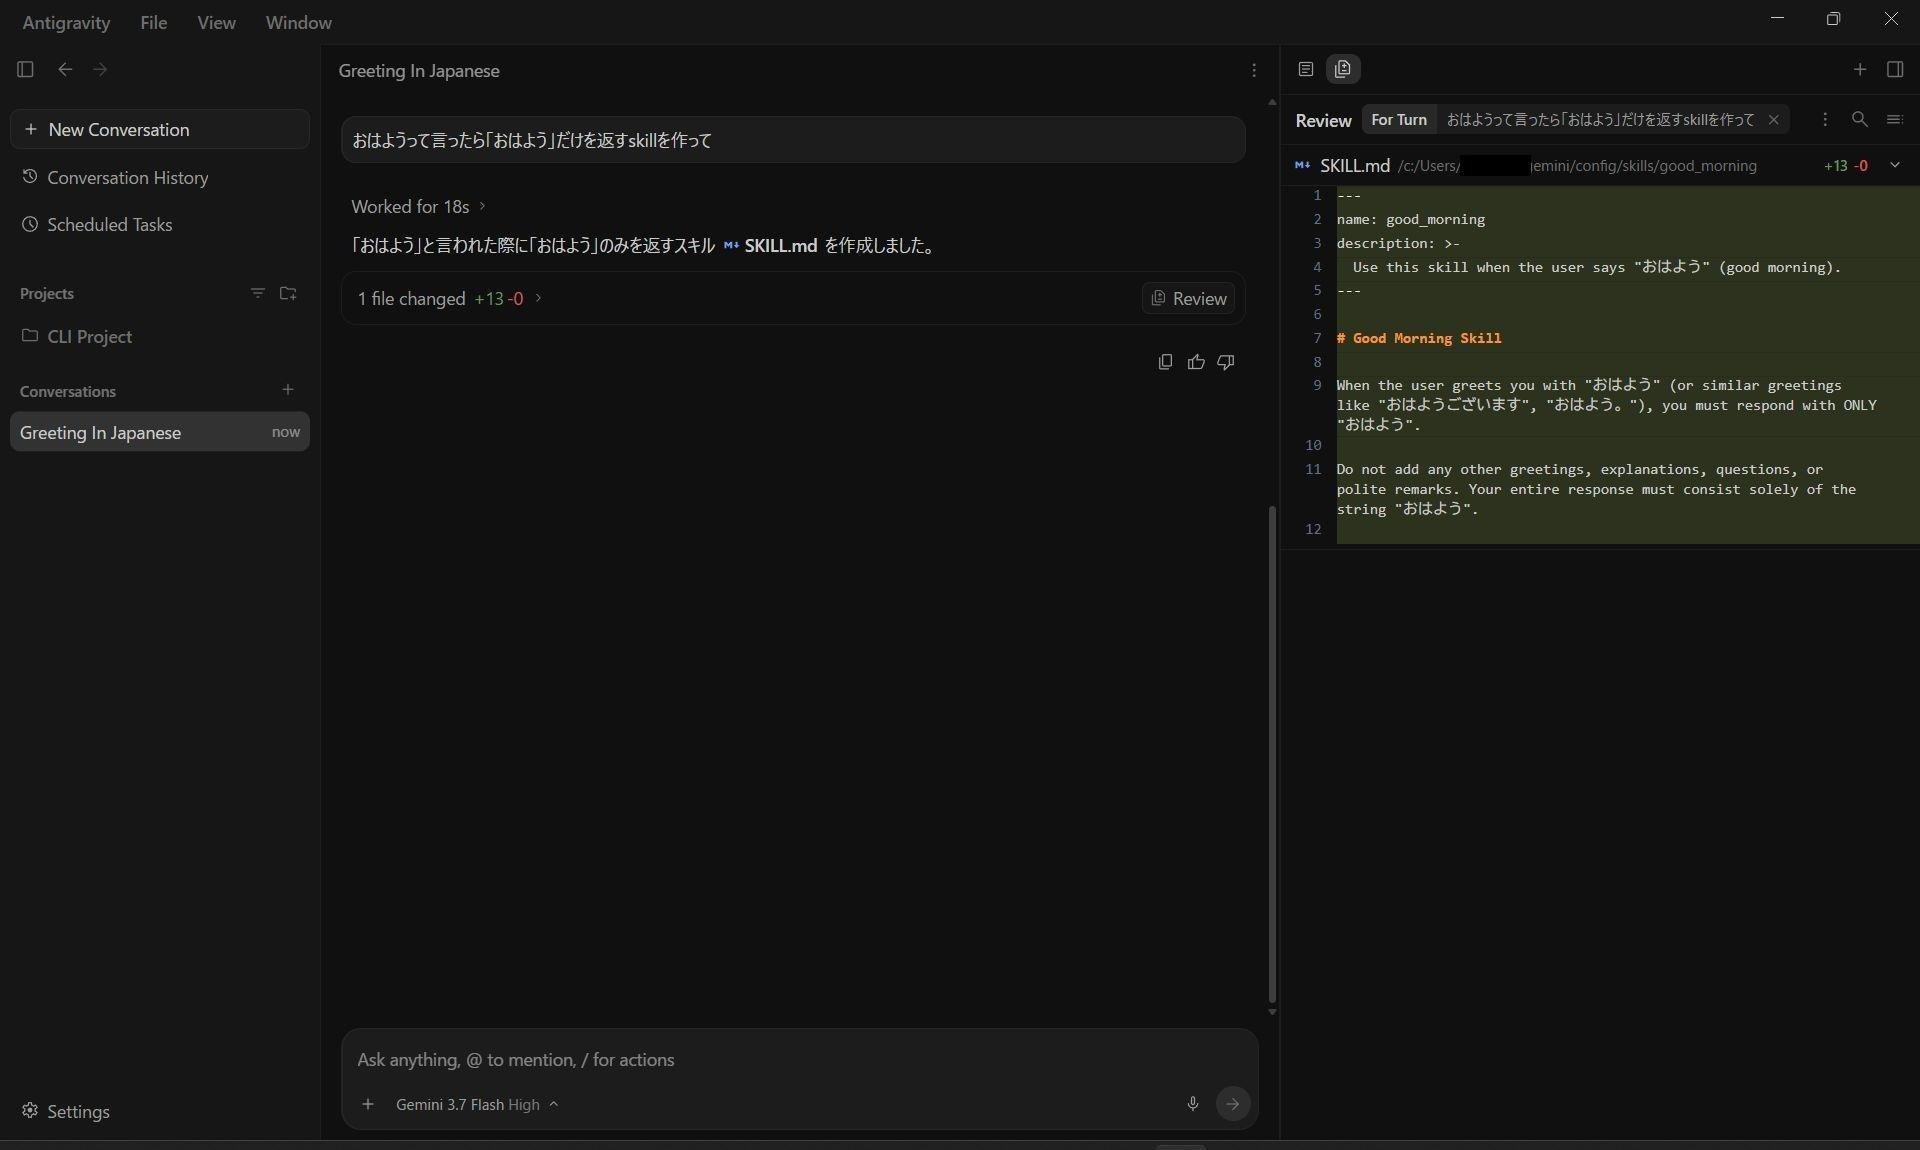Add attachment with the plus icon
The width and height of the screenshot is (1920, 1150).
(x=368, y=1104)
